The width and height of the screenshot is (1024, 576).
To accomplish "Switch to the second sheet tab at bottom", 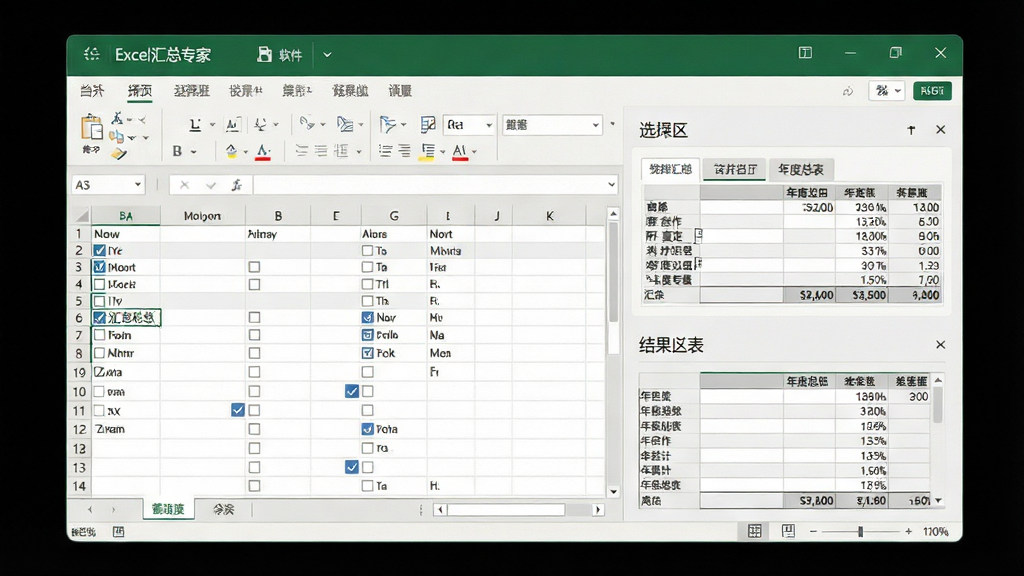I will (x=223, y=509).
